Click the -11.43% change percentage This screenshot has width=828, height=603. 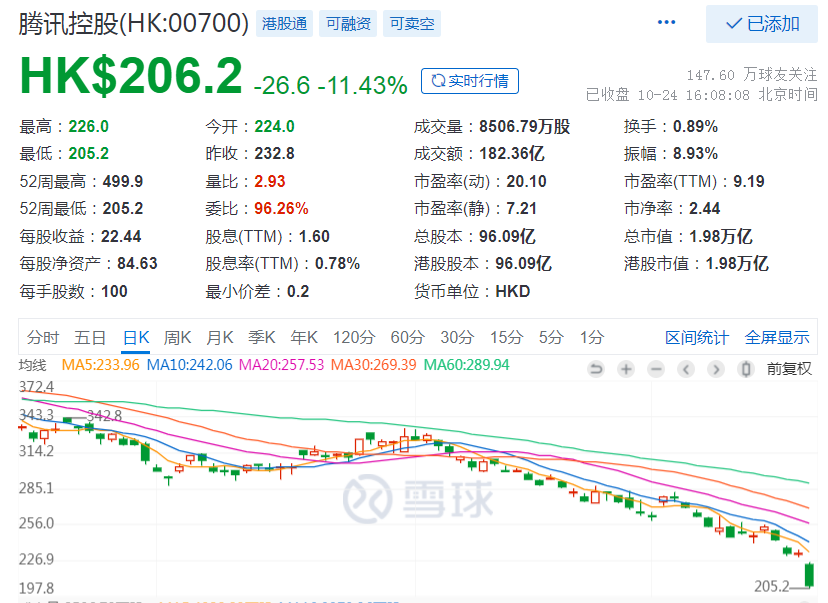pyautogui.click(x=362, y=85)
